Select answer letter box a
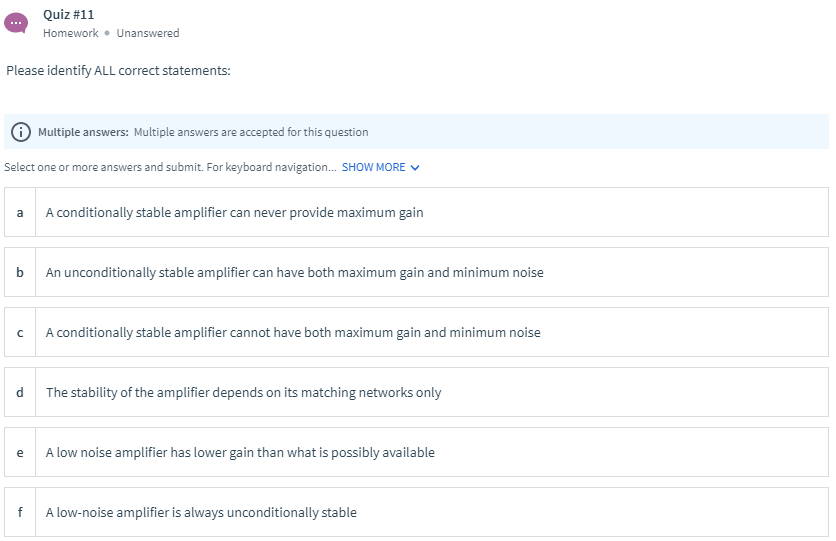Image resolution: width=836 pixels, height=541 pixels. point(20,213)
